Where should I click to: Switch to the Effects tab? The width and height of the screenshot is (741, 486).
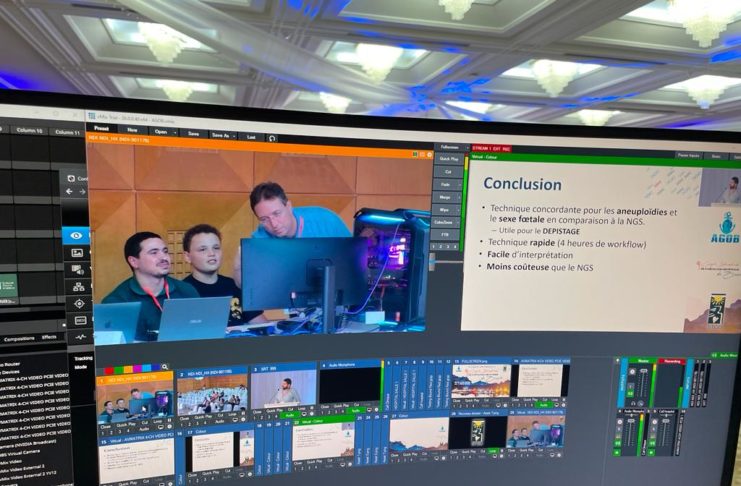[49, 338]
